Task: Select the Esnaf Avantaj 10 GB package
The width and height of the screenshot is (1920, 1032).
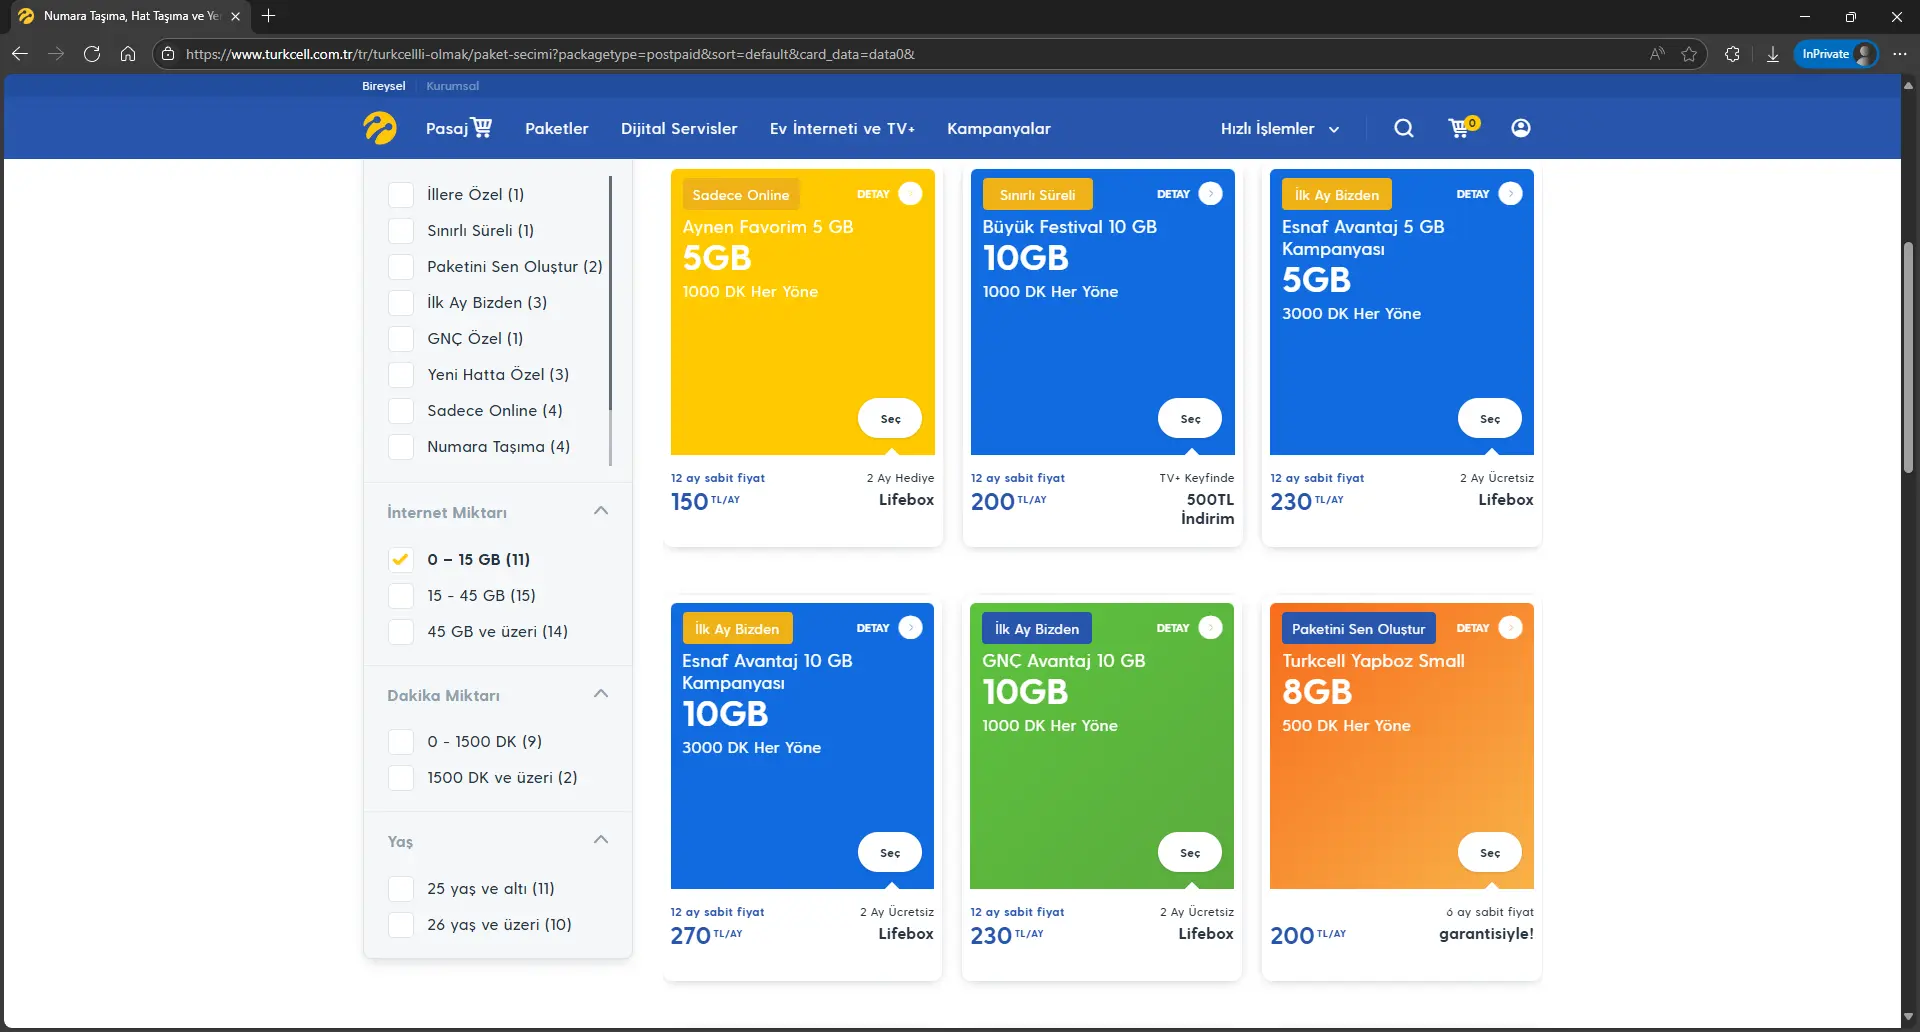Action: [890, 853]
